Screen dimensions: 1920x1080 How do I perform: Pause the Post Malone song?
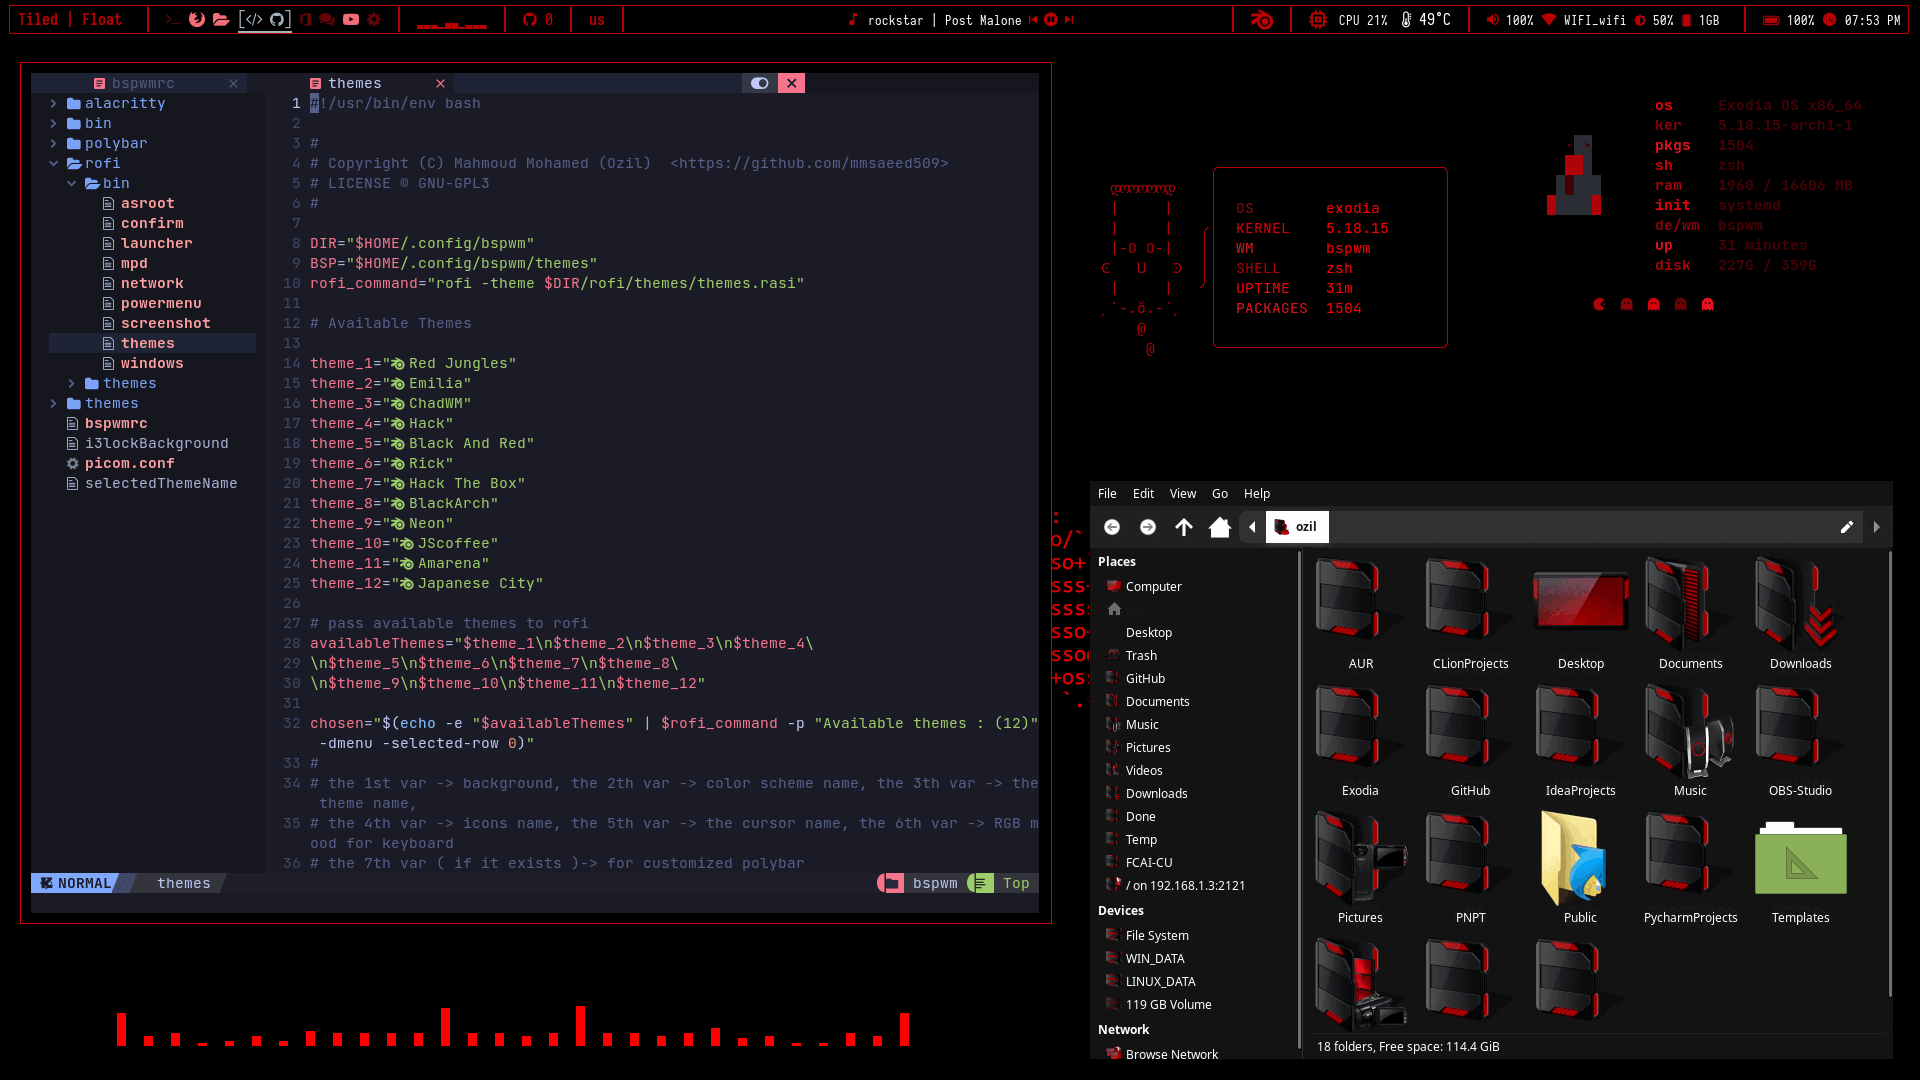point(1051,20)
